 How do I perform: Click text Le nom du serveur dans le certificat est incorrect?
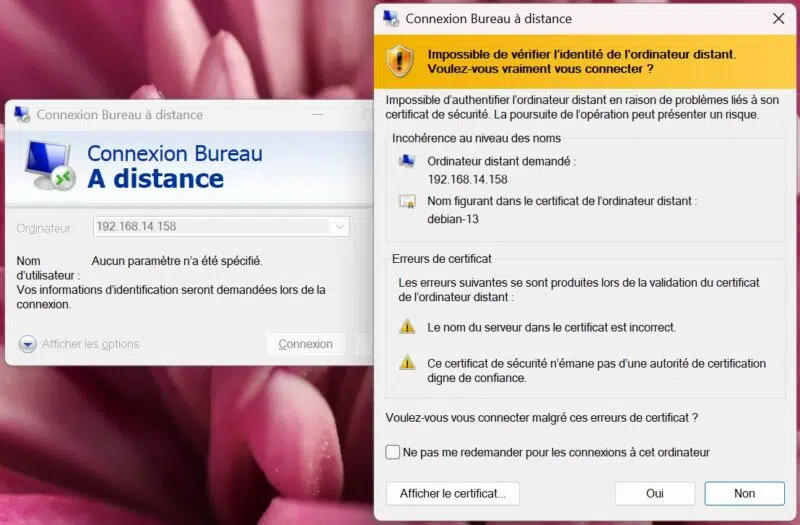552,327
